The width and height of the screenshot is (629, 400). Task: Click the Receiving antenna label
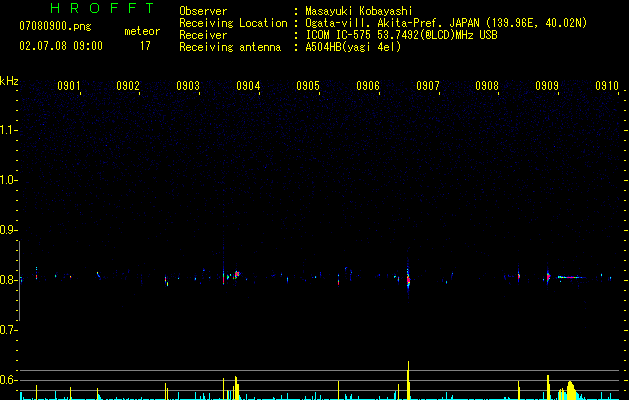point(230,47)
